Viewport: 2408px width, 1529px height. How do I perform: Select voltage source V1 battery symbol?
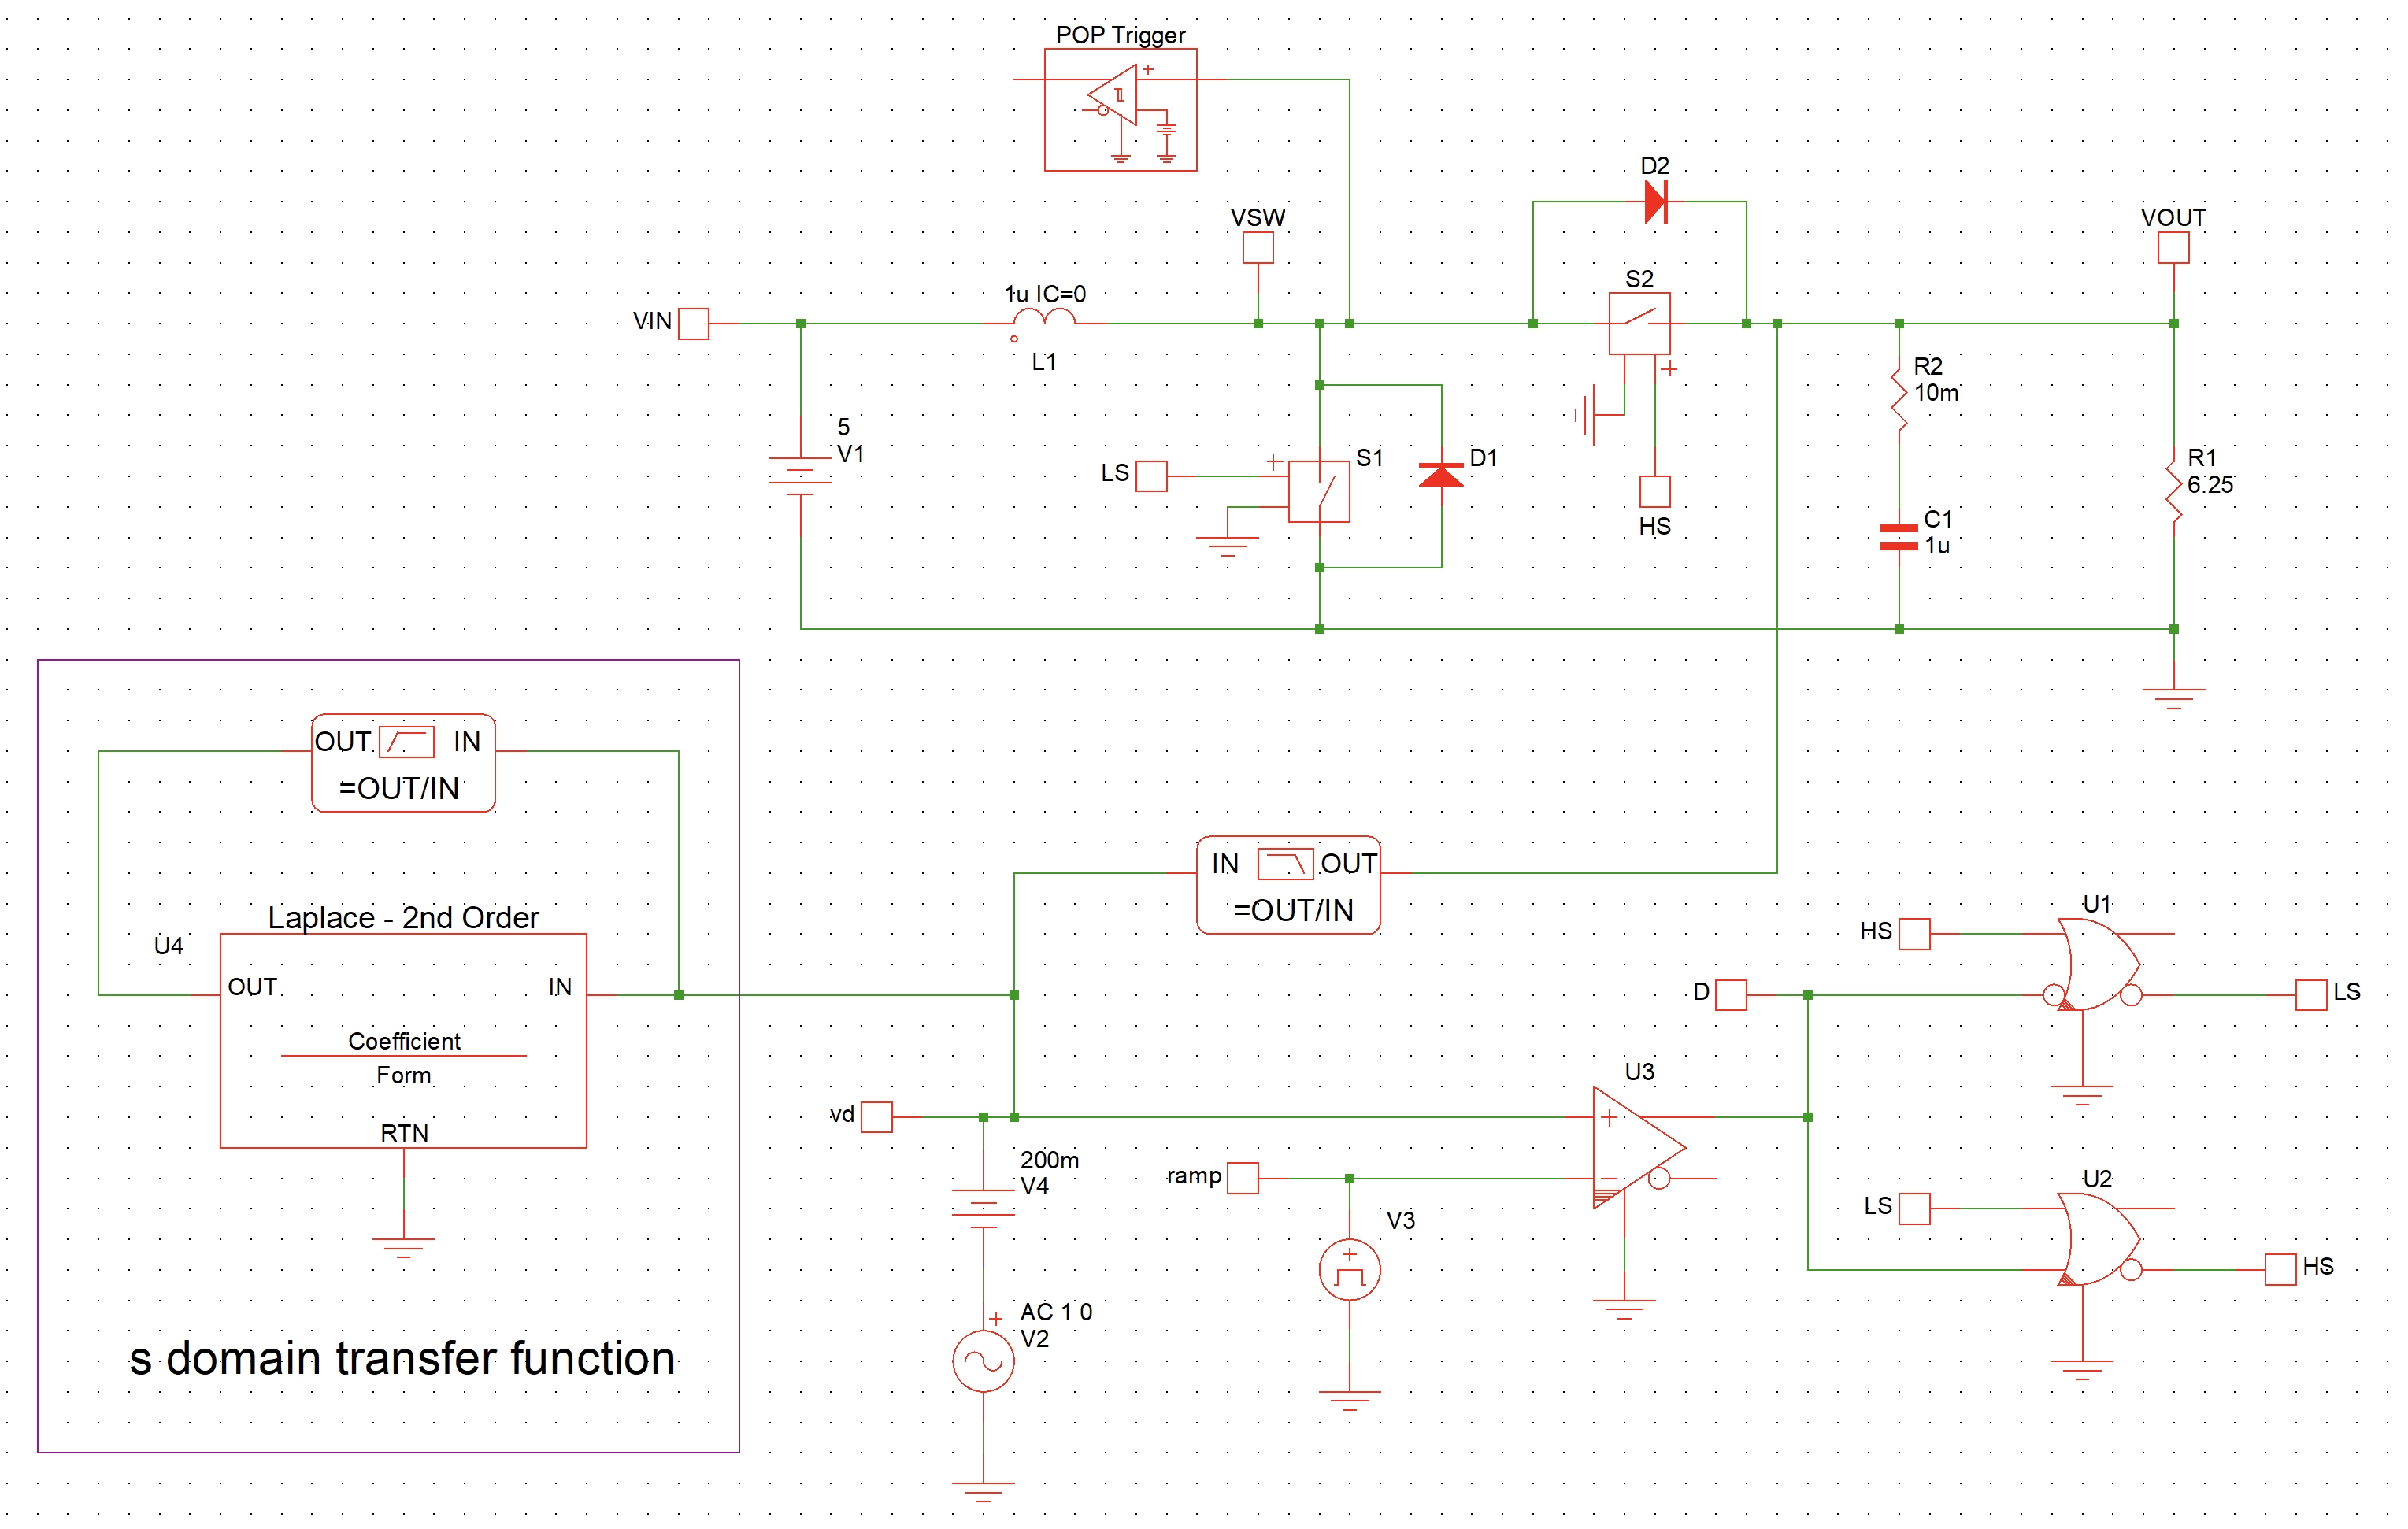(x=800, y=476)
